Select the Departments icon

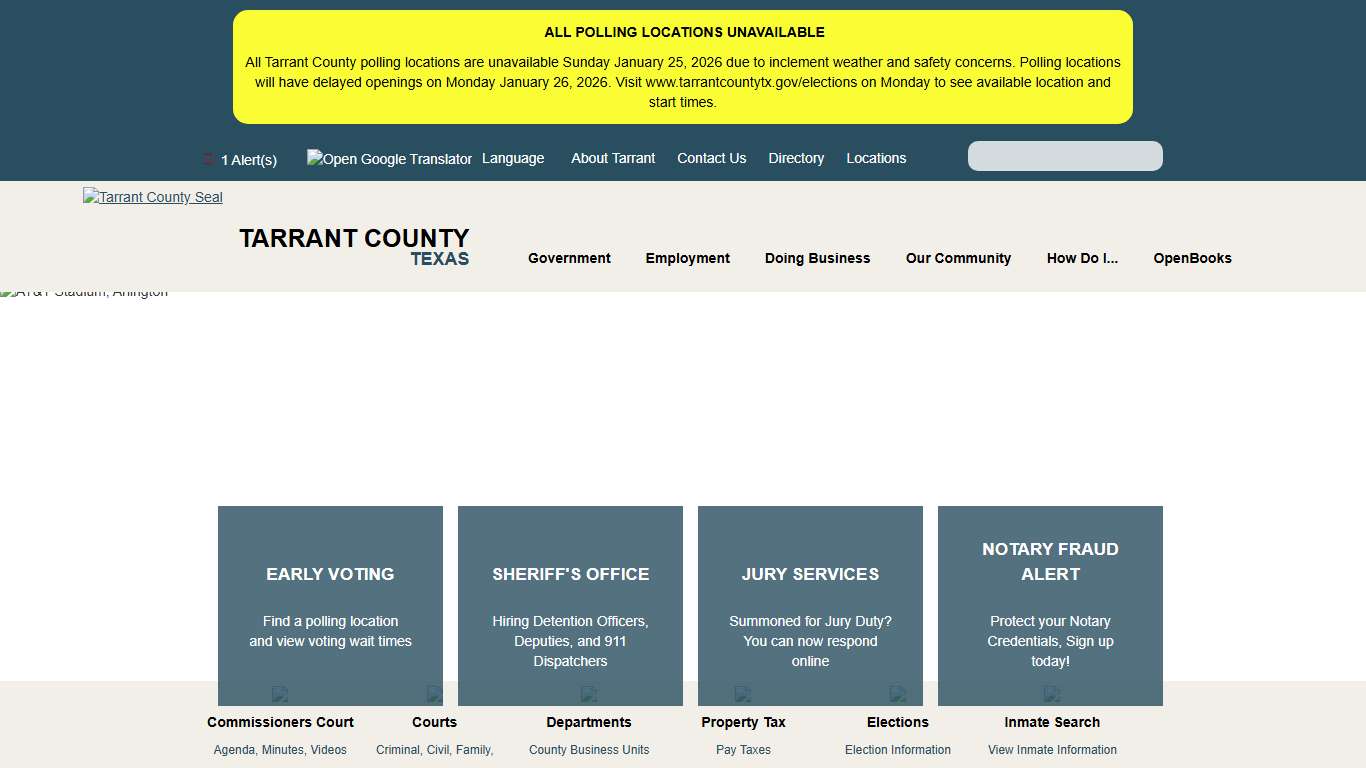(588, 694)
